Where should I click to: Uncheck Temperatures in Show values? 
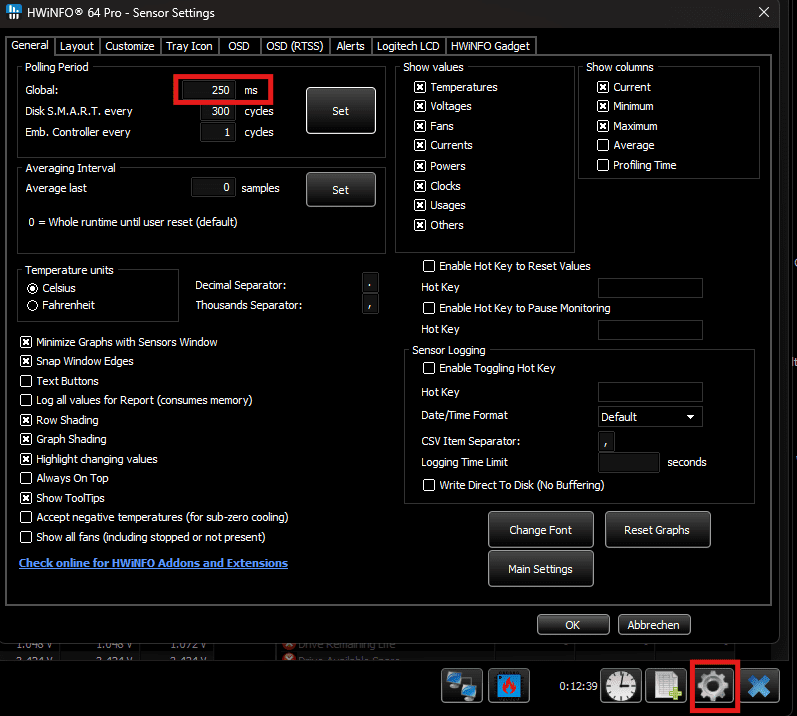[420, 87]
